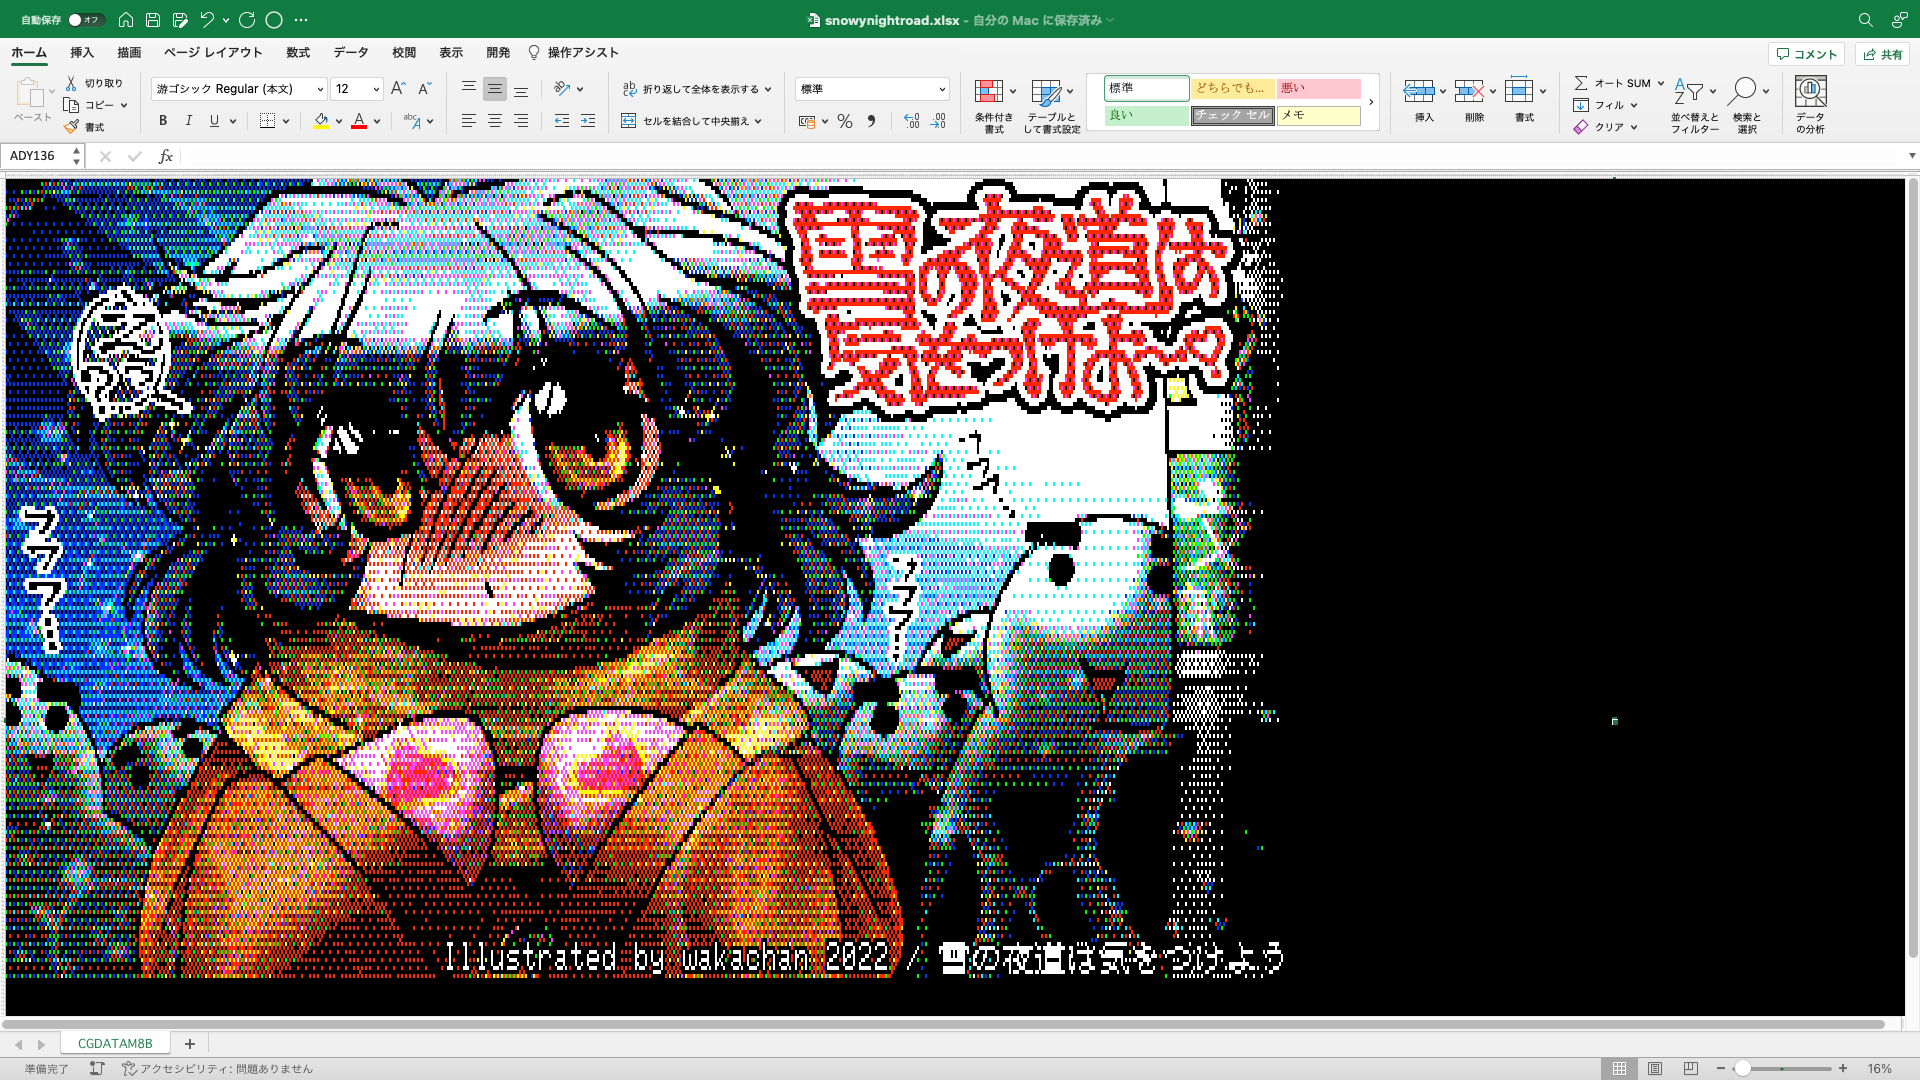Toggle center text horizontally

pyautogui.click(x=495, y=121)
